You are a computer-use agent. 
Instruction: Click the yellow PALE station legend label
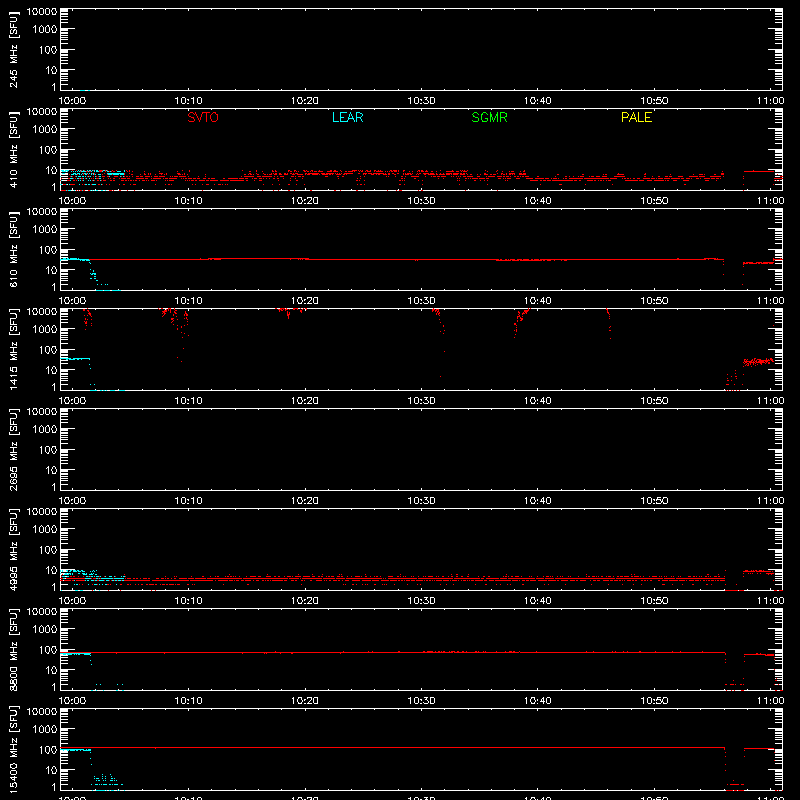[636, 117]
